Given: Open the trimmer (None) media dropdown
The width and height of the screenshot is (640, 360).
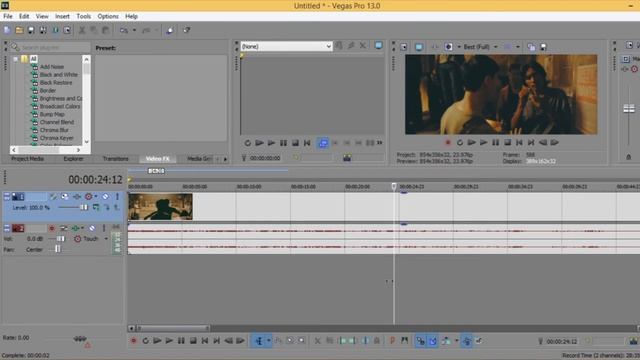Looking at the screenshot, I should 286,47.
